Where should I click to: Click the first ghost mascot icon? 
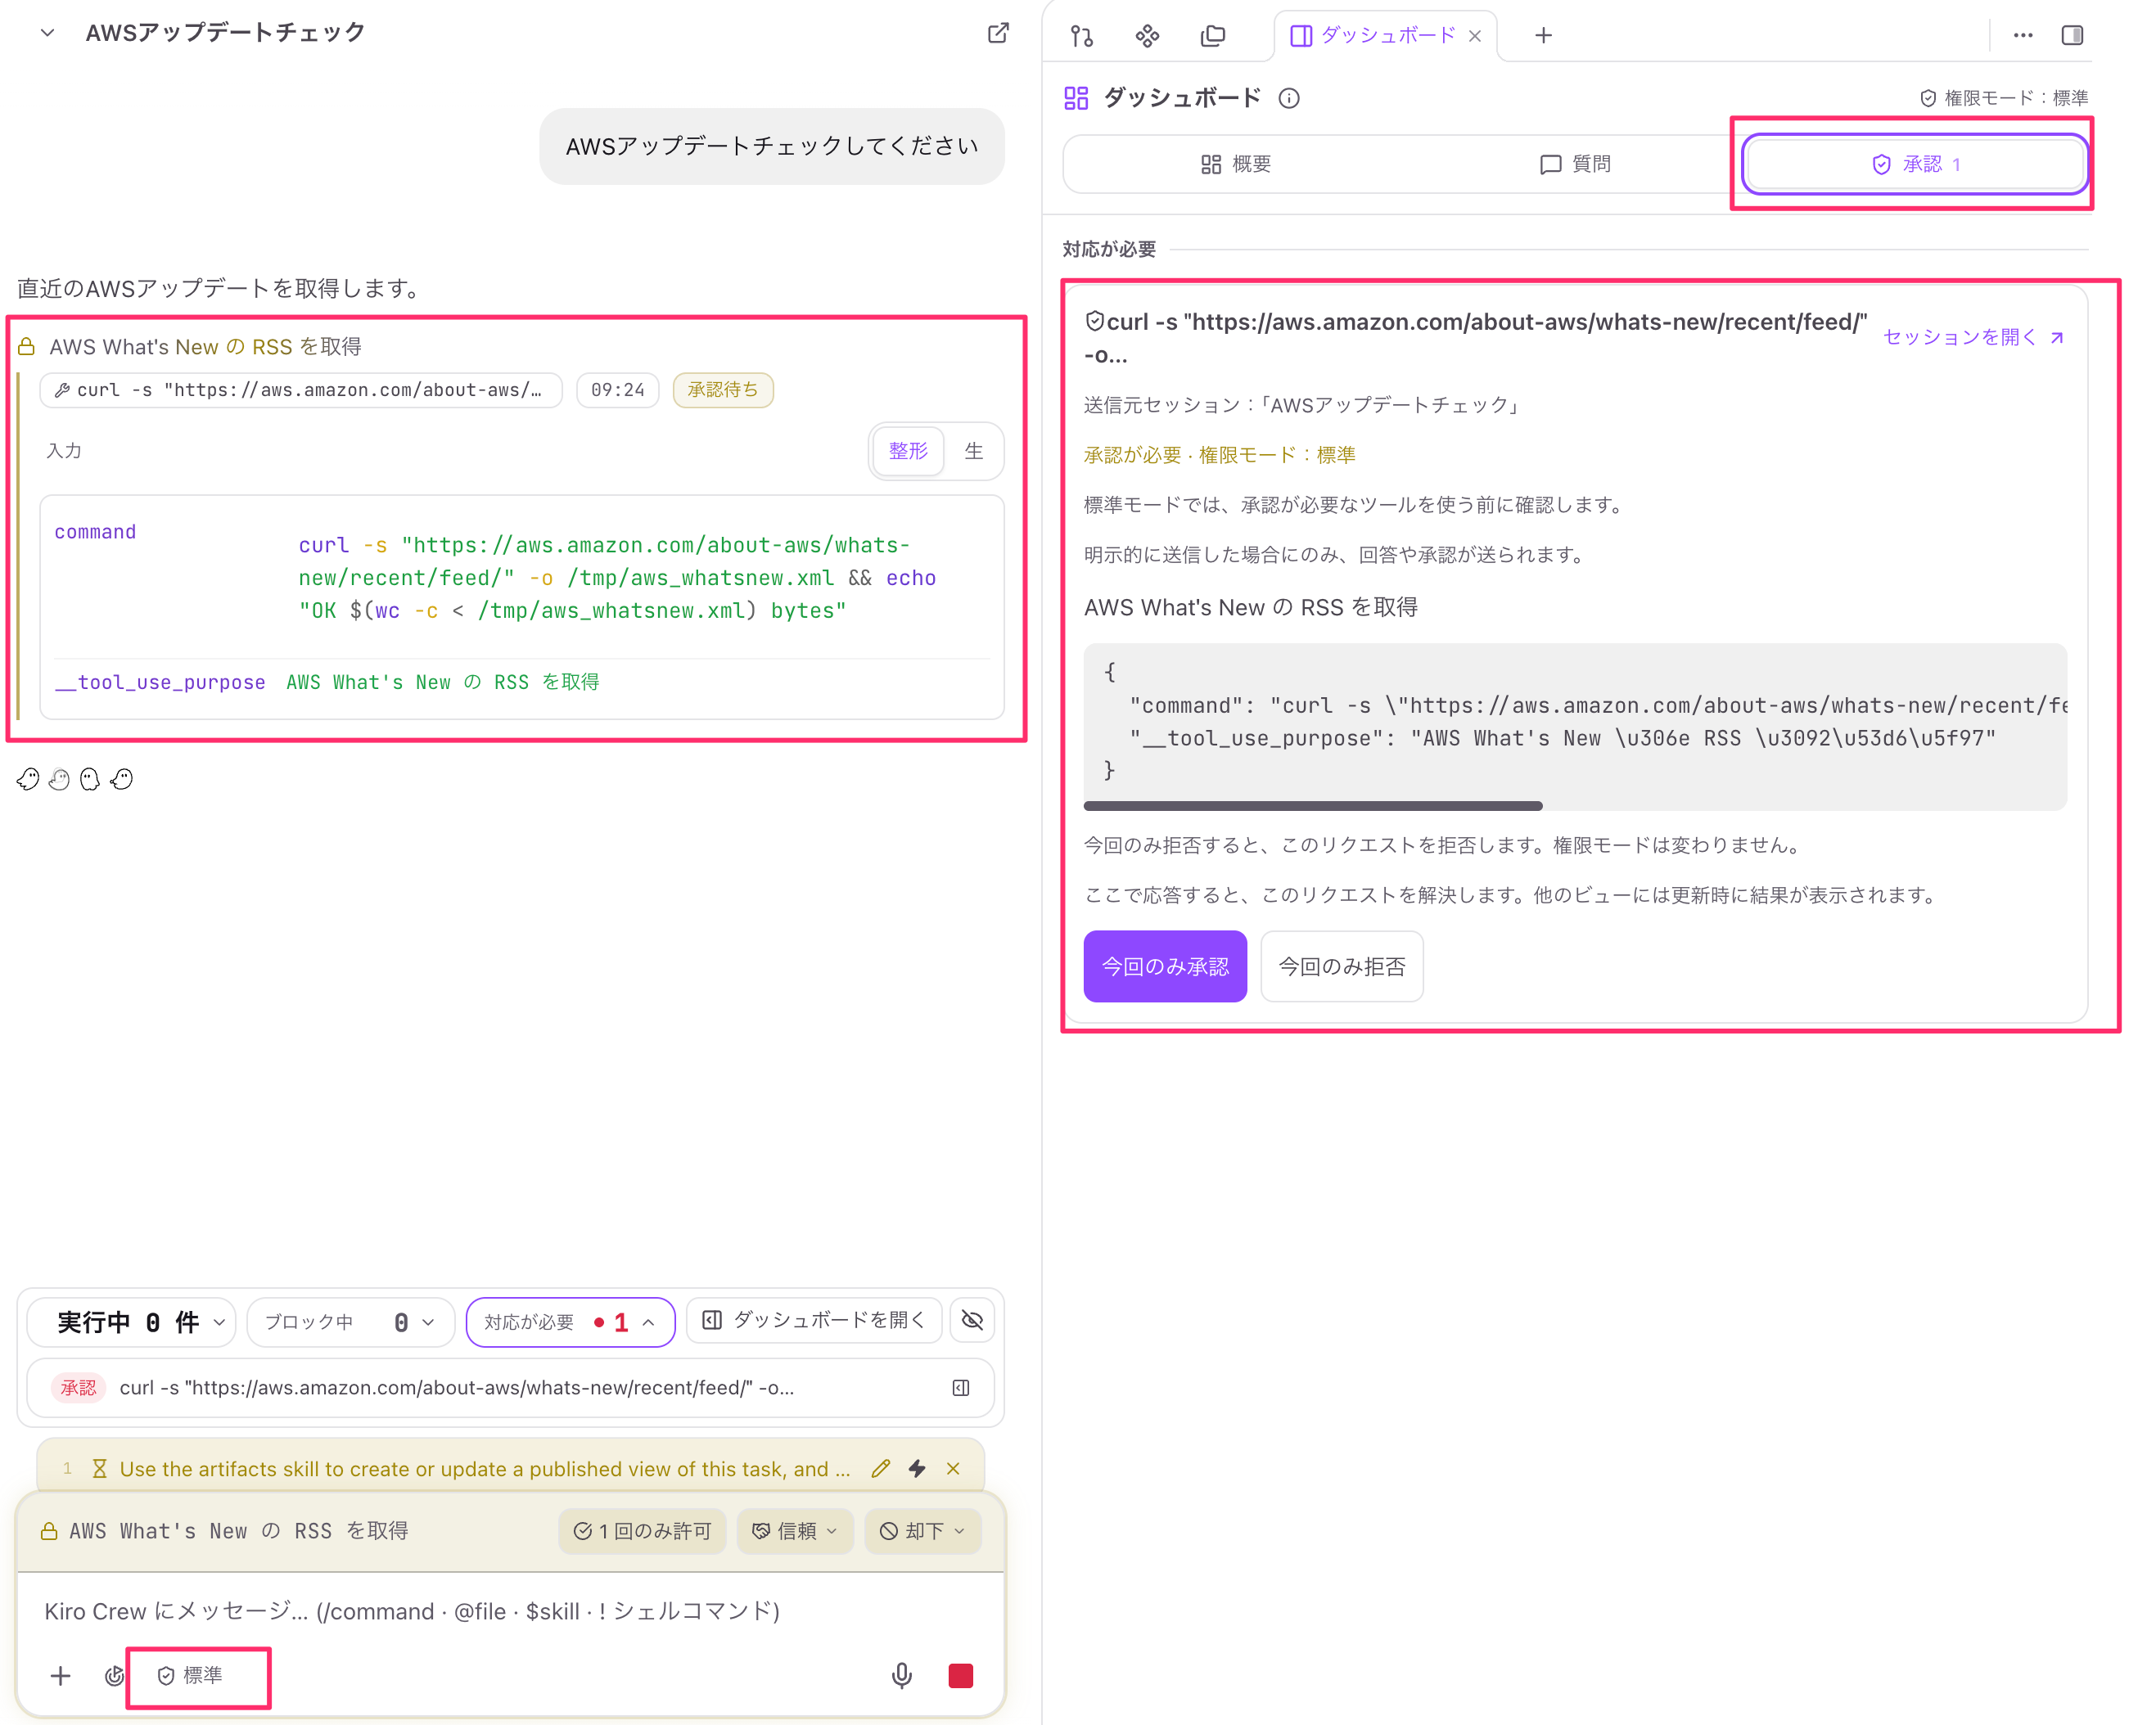28,779
